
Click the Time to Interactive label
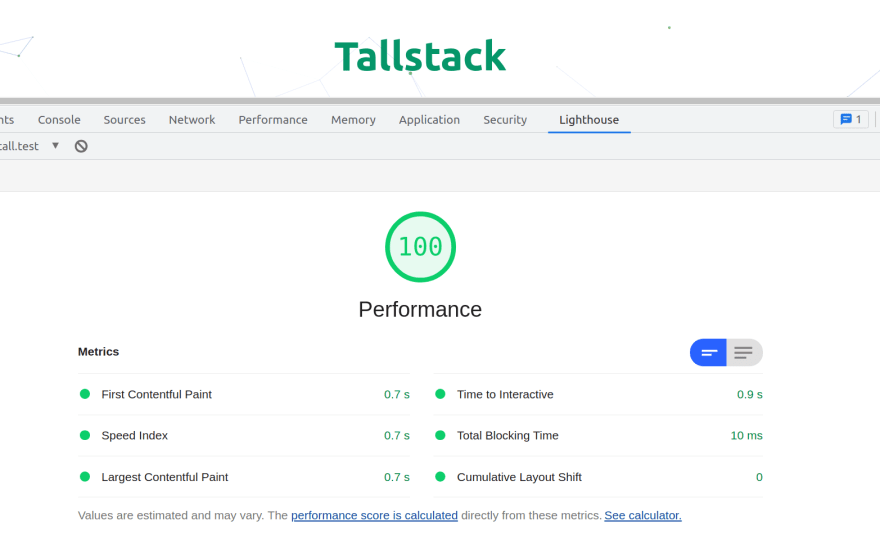coord(505,394)
